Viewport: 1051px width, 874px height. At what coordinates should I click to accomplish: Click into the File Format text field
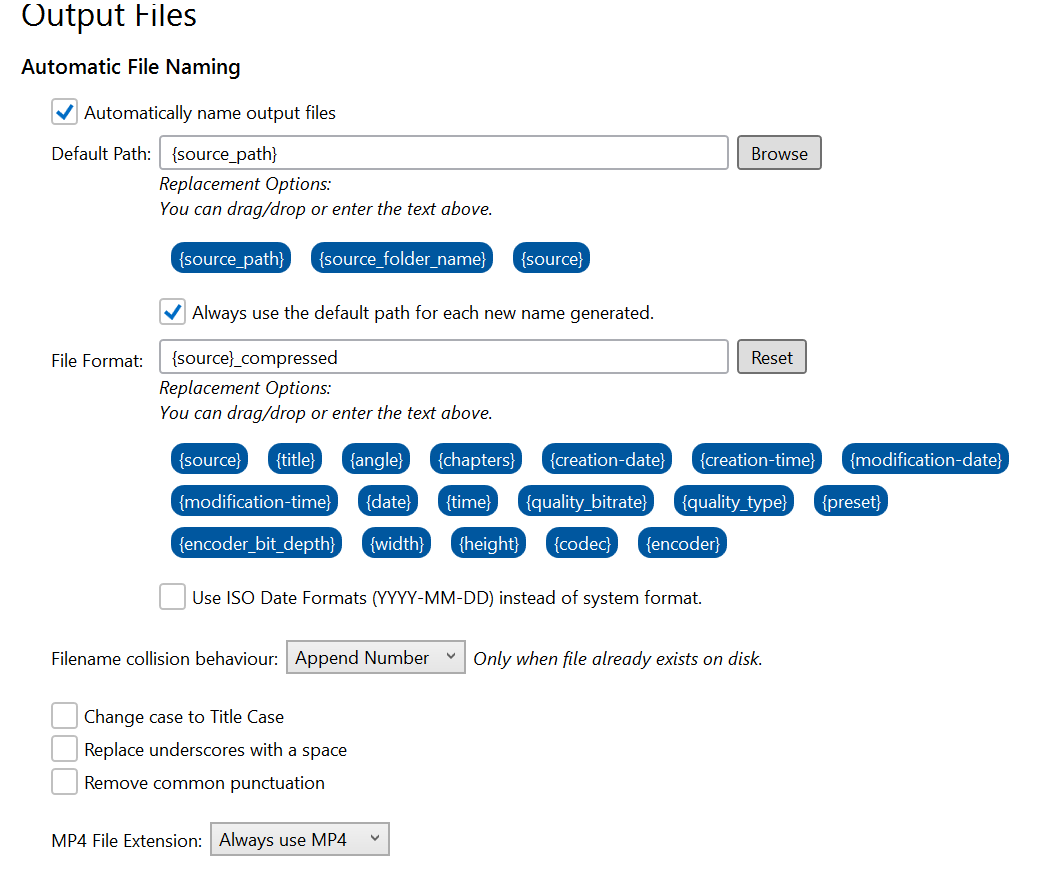(444, 357)
